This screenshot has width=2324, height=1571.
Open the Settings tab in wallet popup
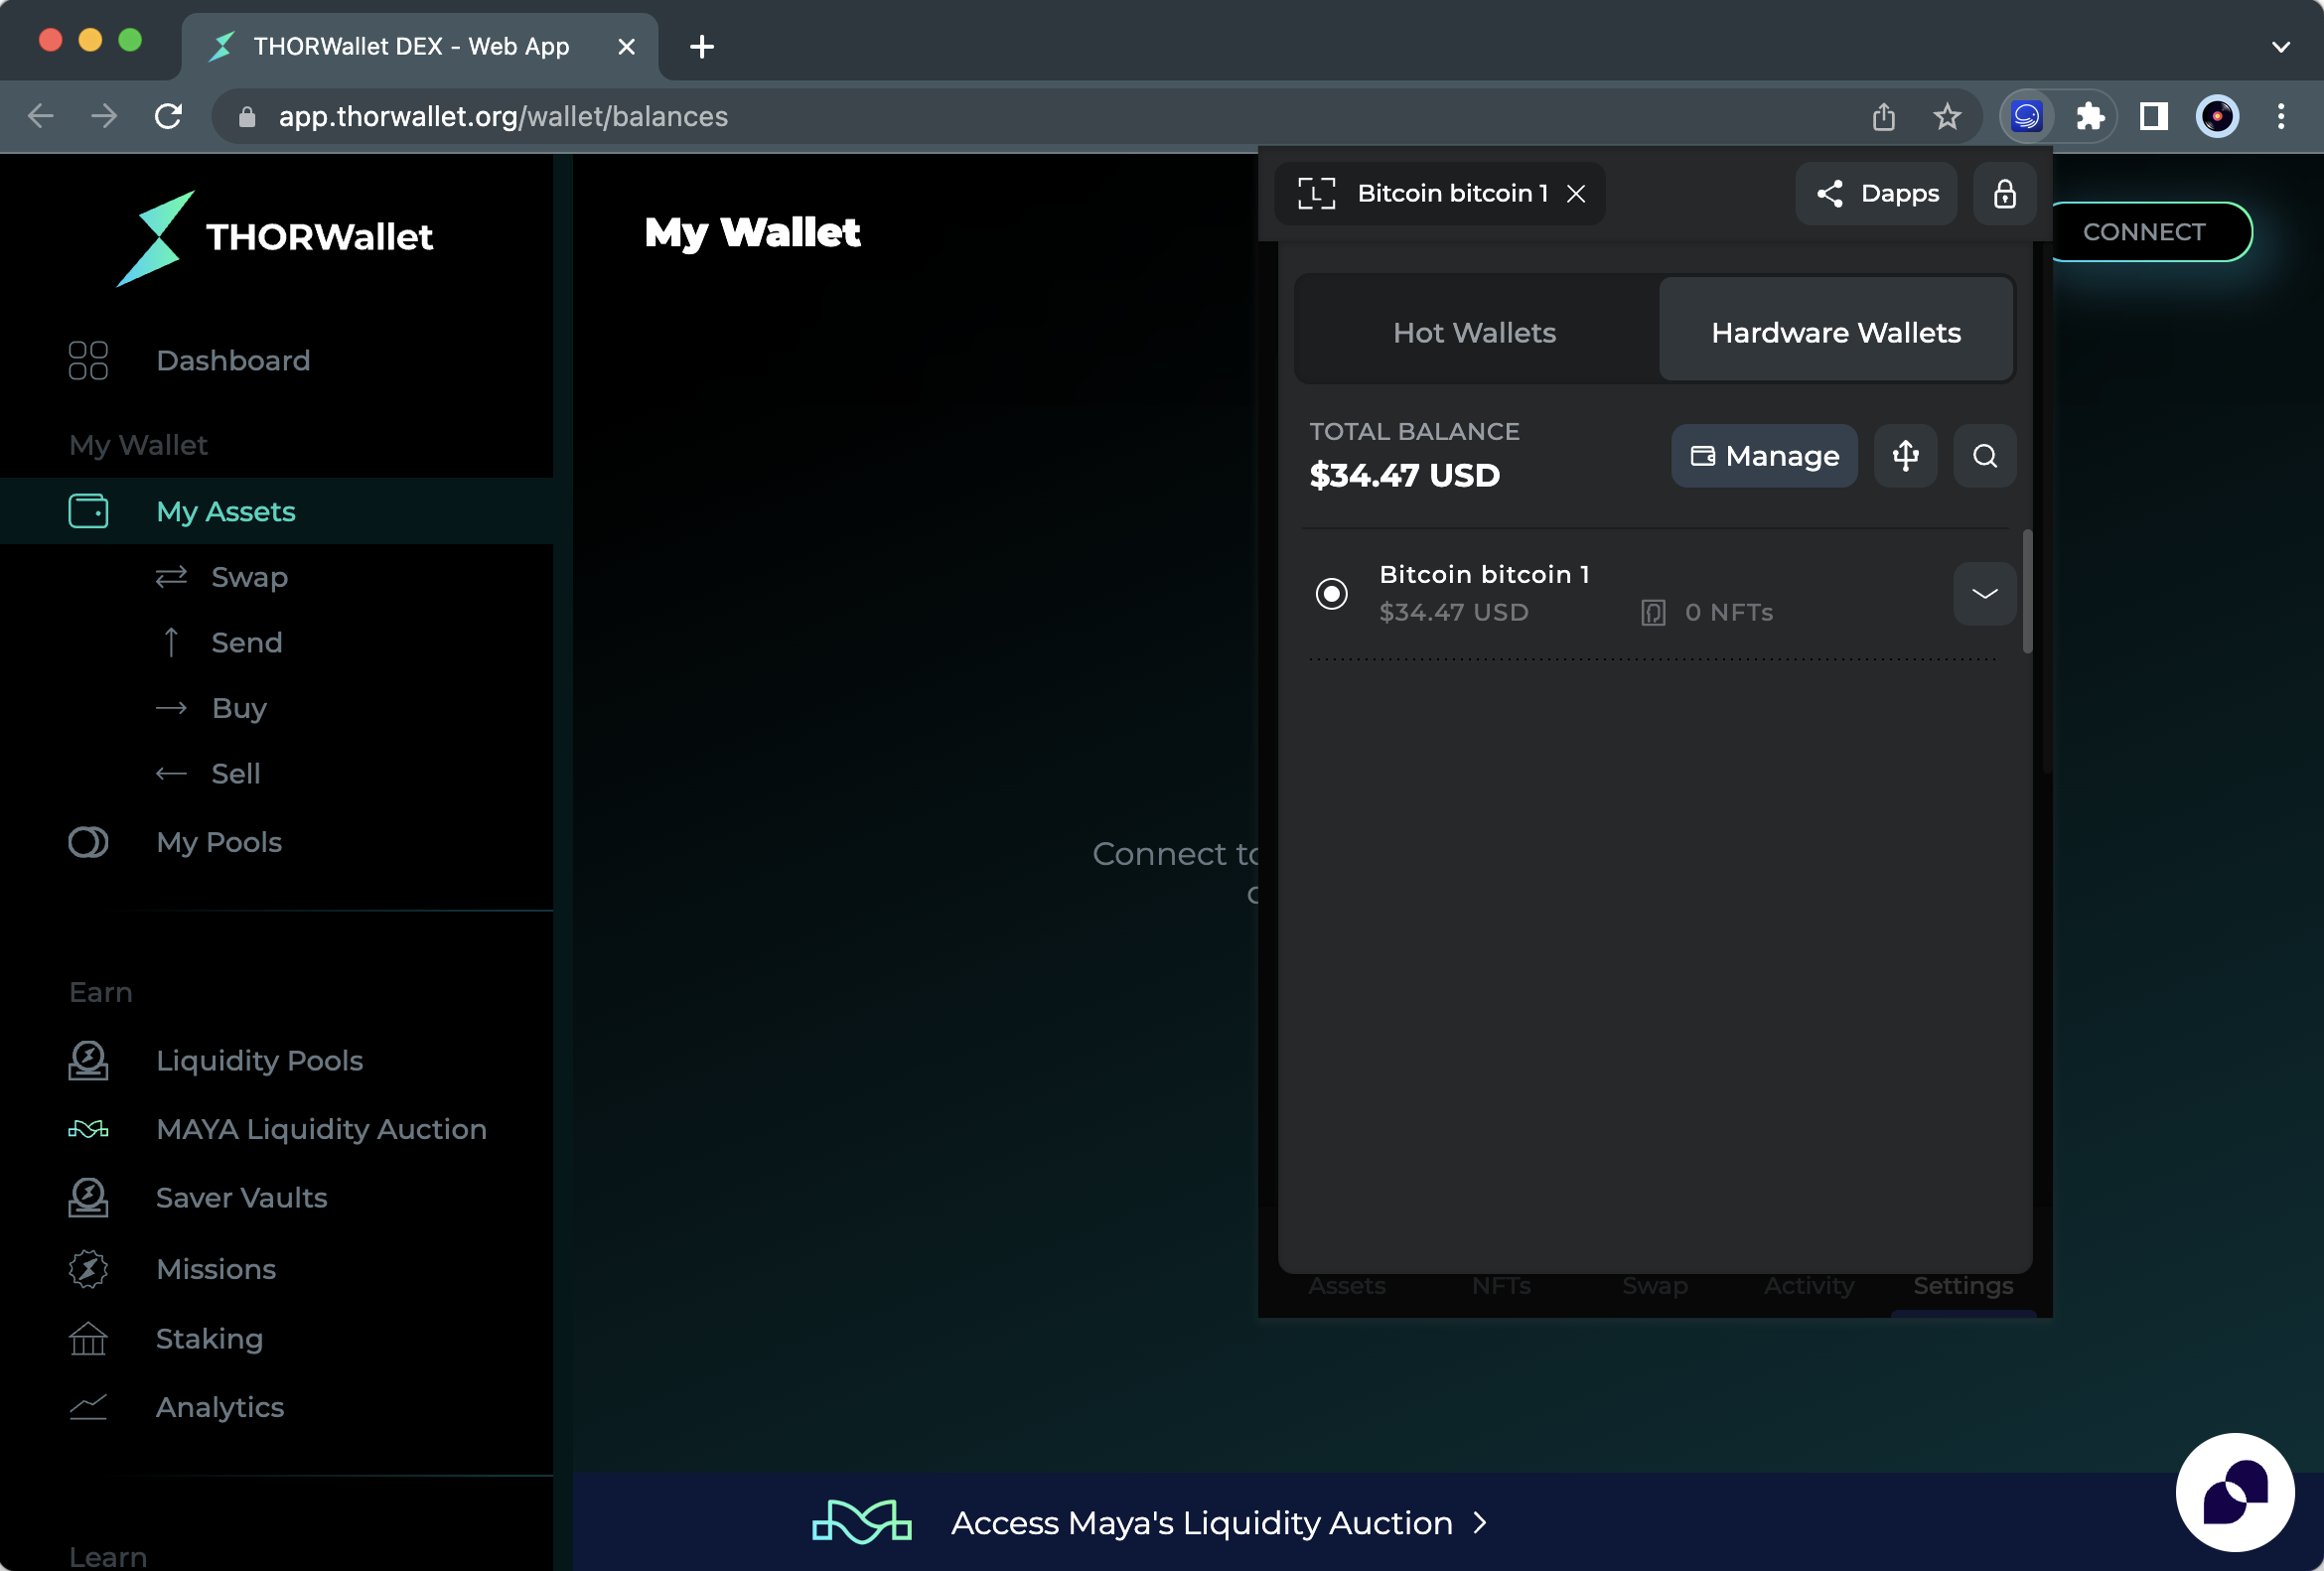(1962, 1286)
